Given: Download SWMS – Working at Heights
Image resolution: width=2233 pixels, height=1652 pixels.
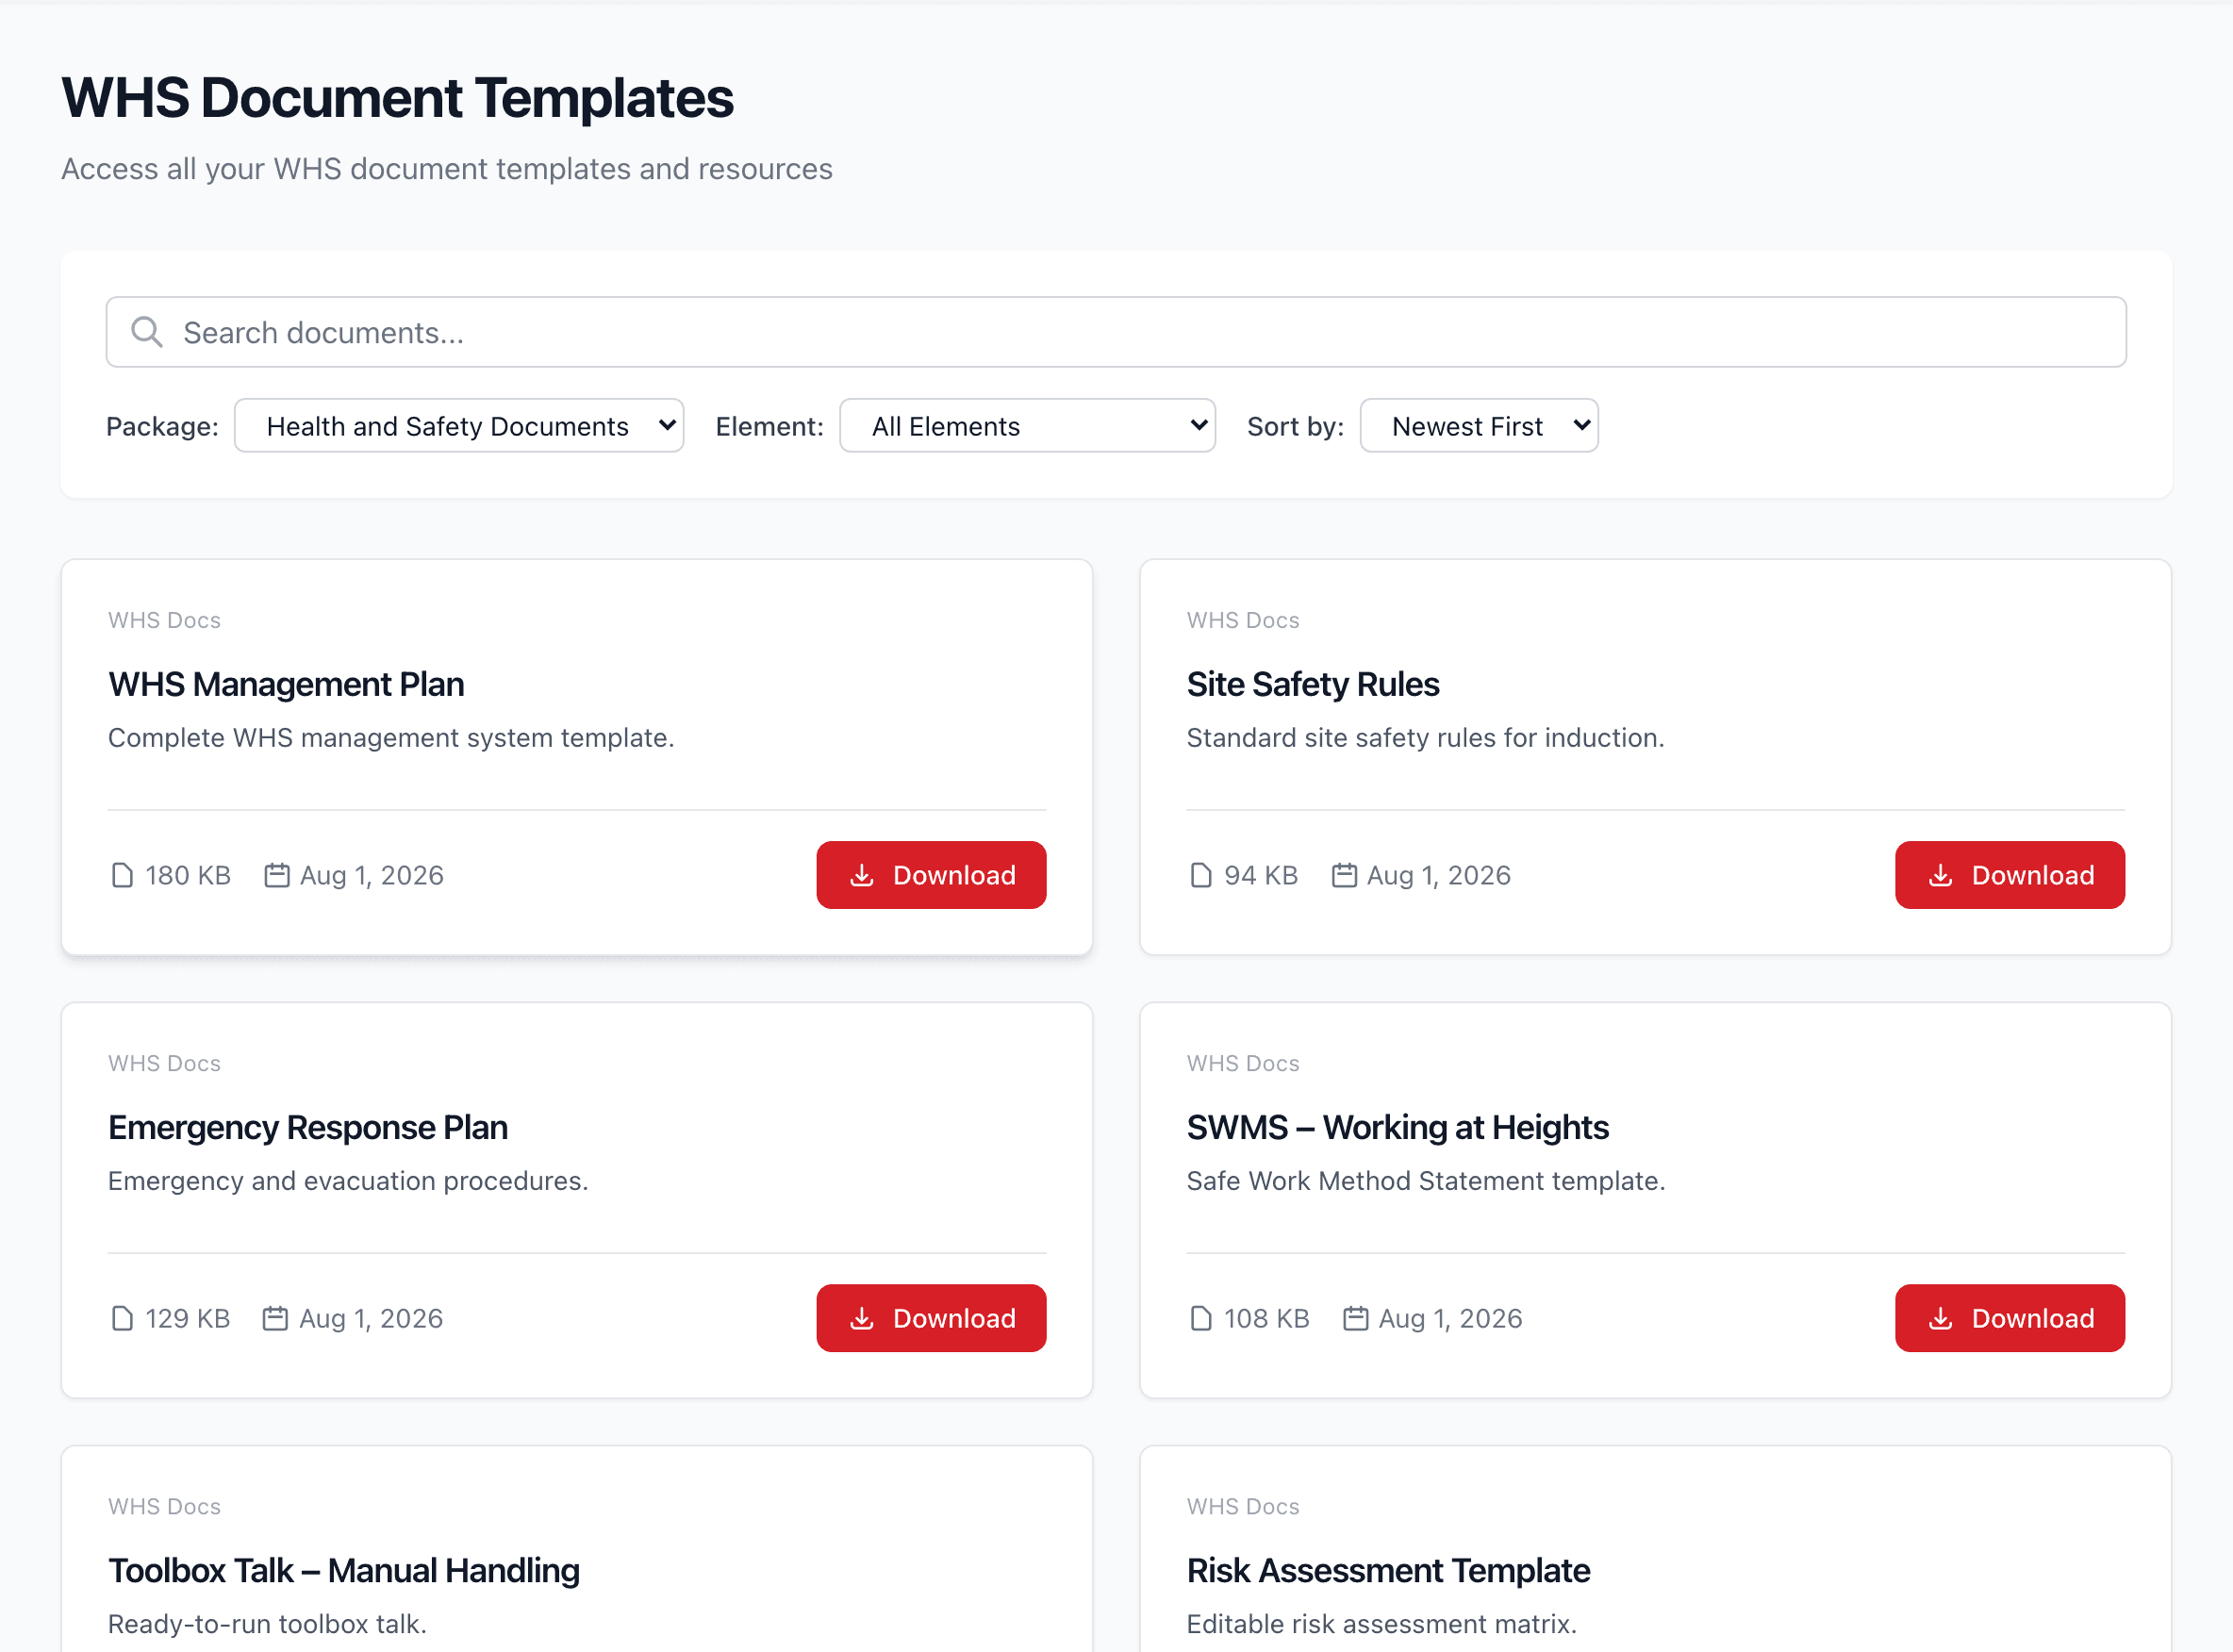Looking at the screenshot, I should tap(2009, 1318).
